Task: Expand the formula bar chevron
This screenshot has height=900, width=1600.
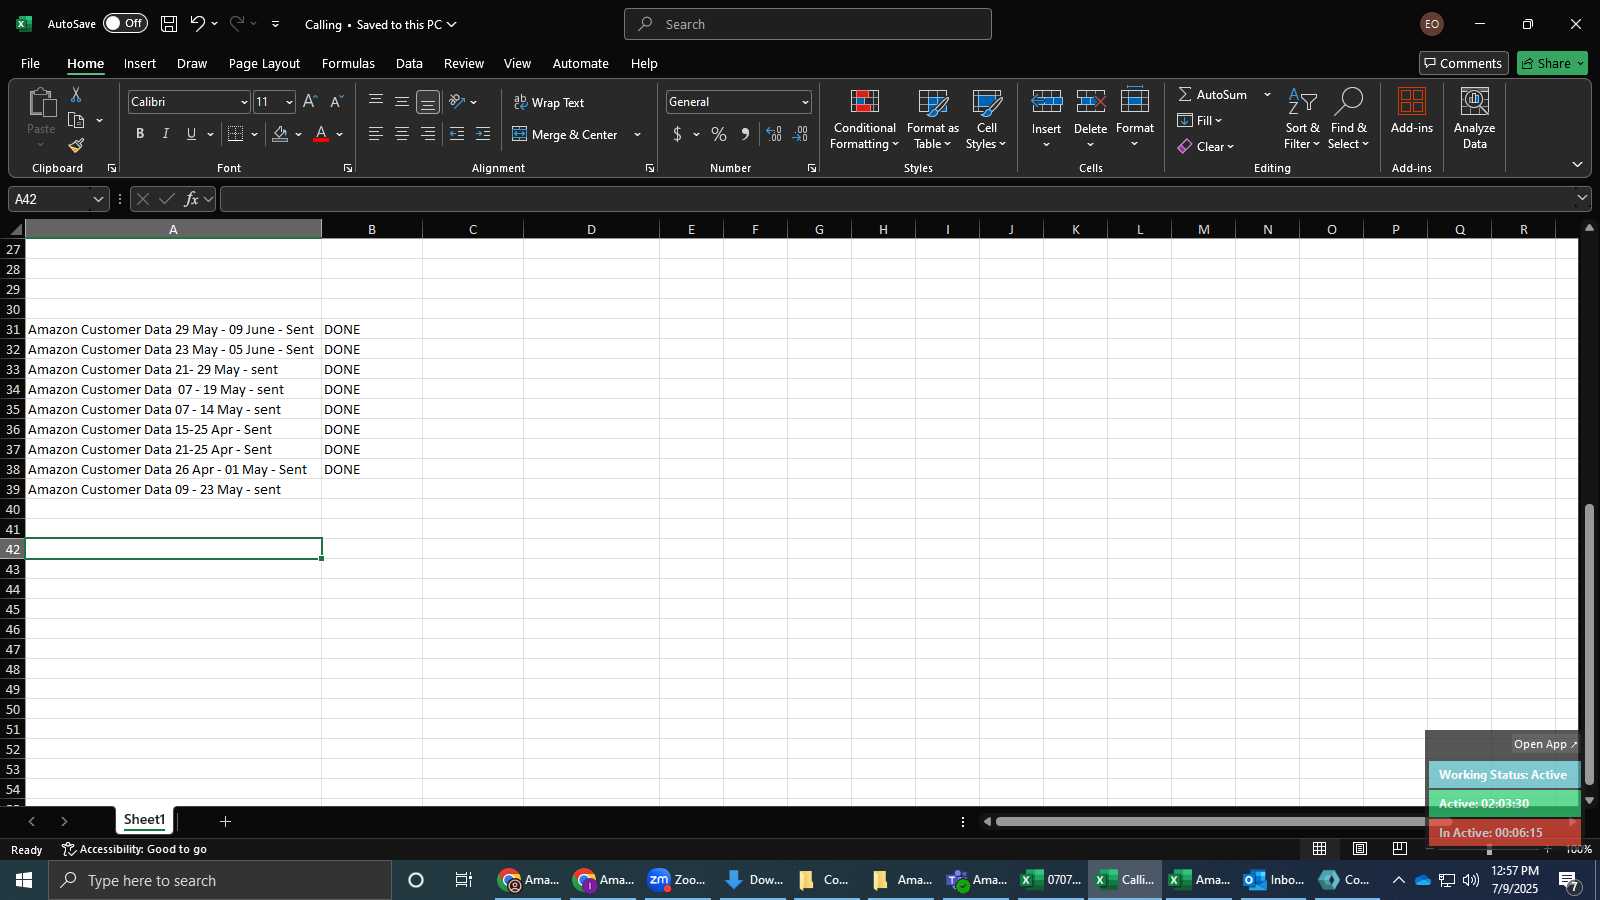Action: click(1581, 198)
